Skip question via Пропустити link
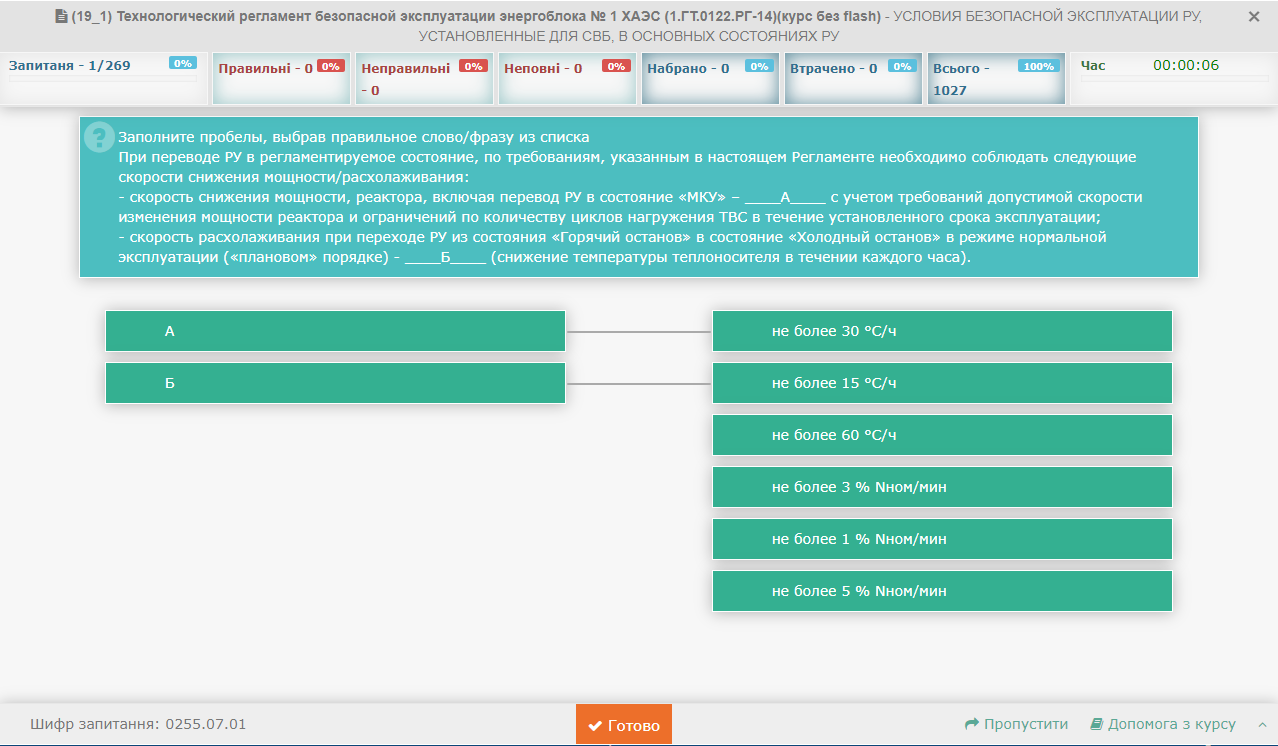1278x746 pixels. point(1016,724)
